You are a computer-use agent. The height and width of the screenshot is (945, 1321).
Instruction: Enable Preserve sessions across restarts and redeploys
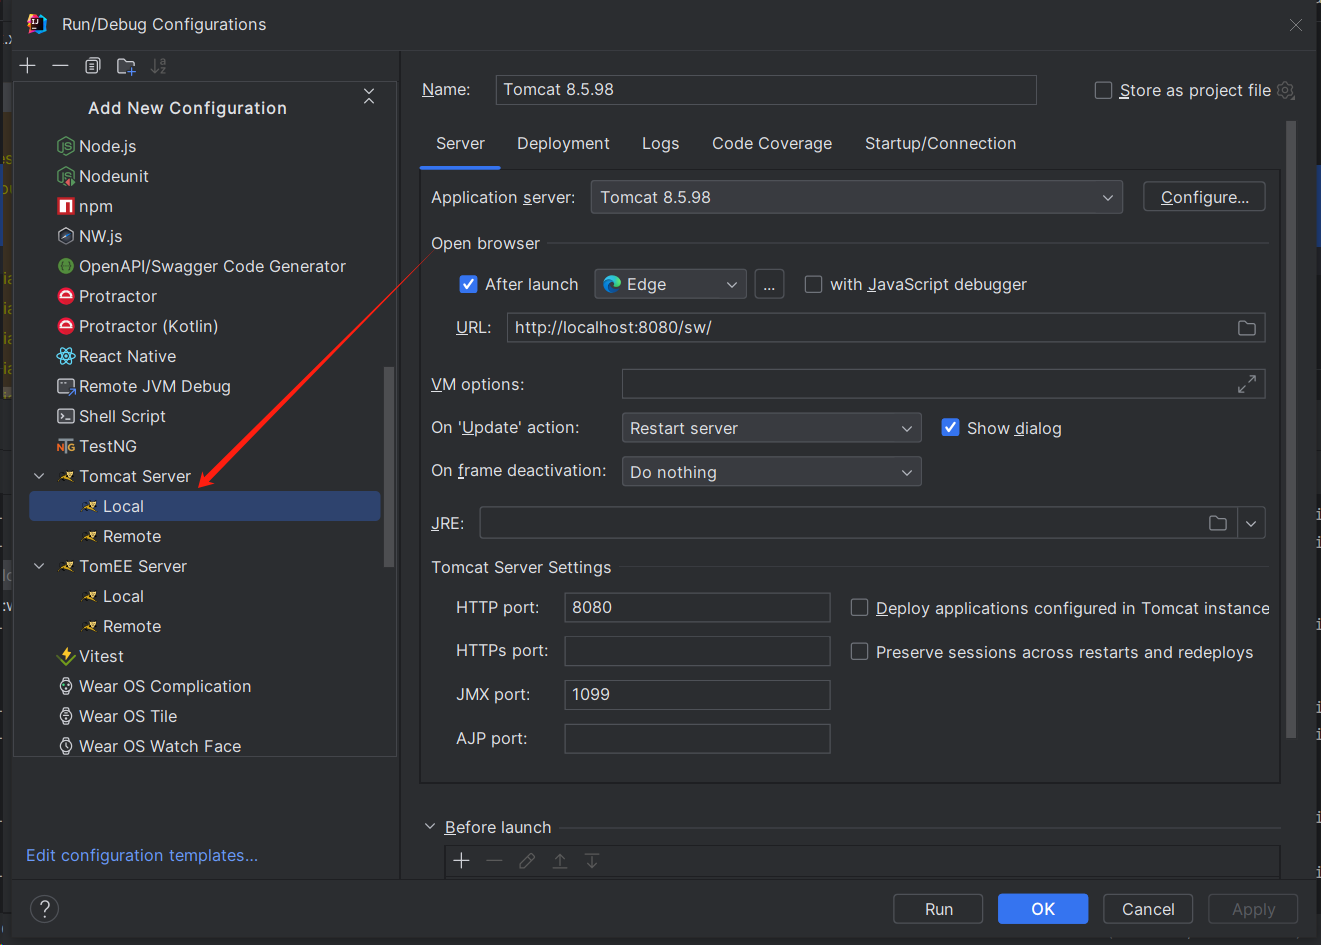(859, 652)
